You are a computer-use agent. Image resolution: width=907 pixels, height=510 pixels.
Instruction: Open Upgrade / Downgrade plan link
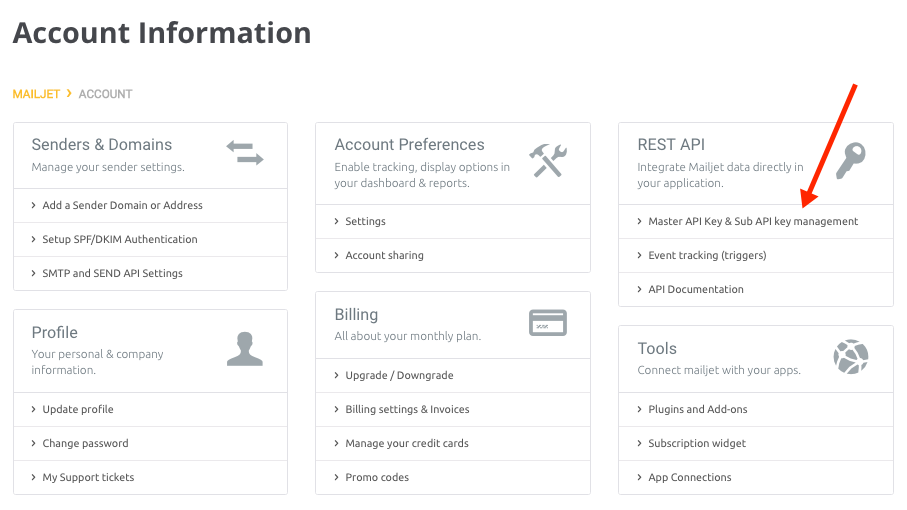tap(400, 375)
